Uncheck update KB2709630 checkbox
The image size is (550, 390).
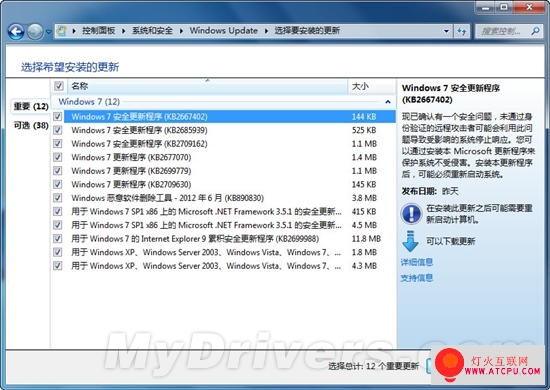pos(58,184)
